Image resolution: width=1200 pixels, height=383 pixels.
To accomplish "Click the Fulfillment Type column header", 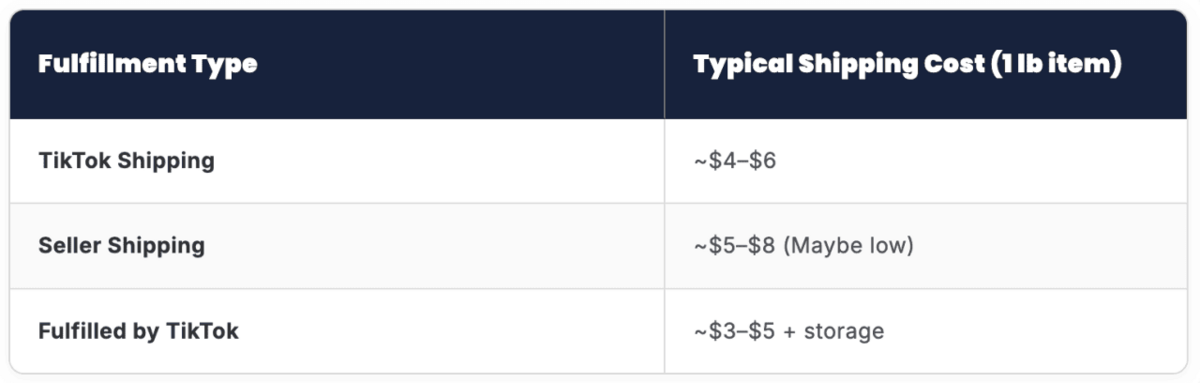I will (147, 65).
